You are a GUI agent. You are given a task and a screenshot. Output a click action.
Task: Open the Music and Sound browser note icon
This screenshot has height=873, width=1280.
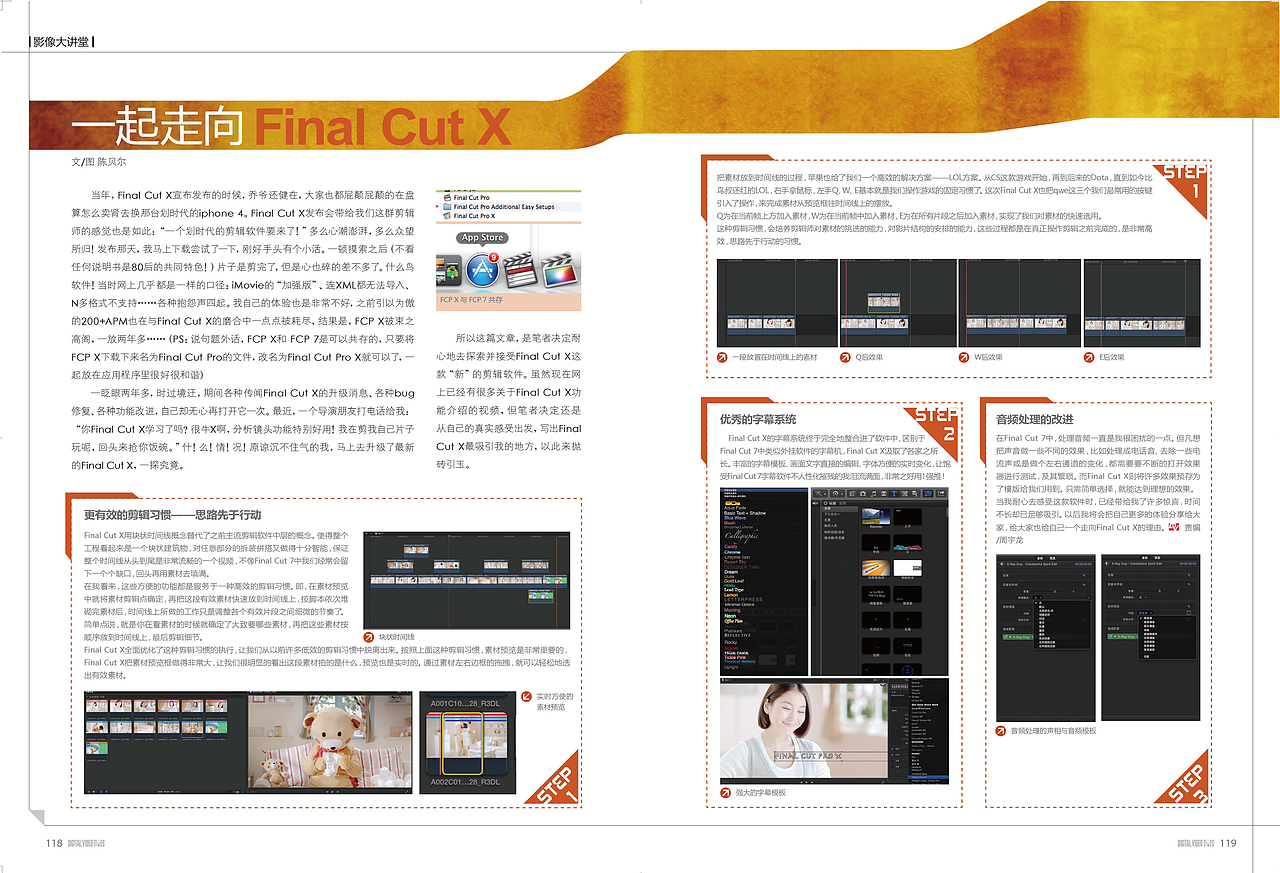pos(873,494)
